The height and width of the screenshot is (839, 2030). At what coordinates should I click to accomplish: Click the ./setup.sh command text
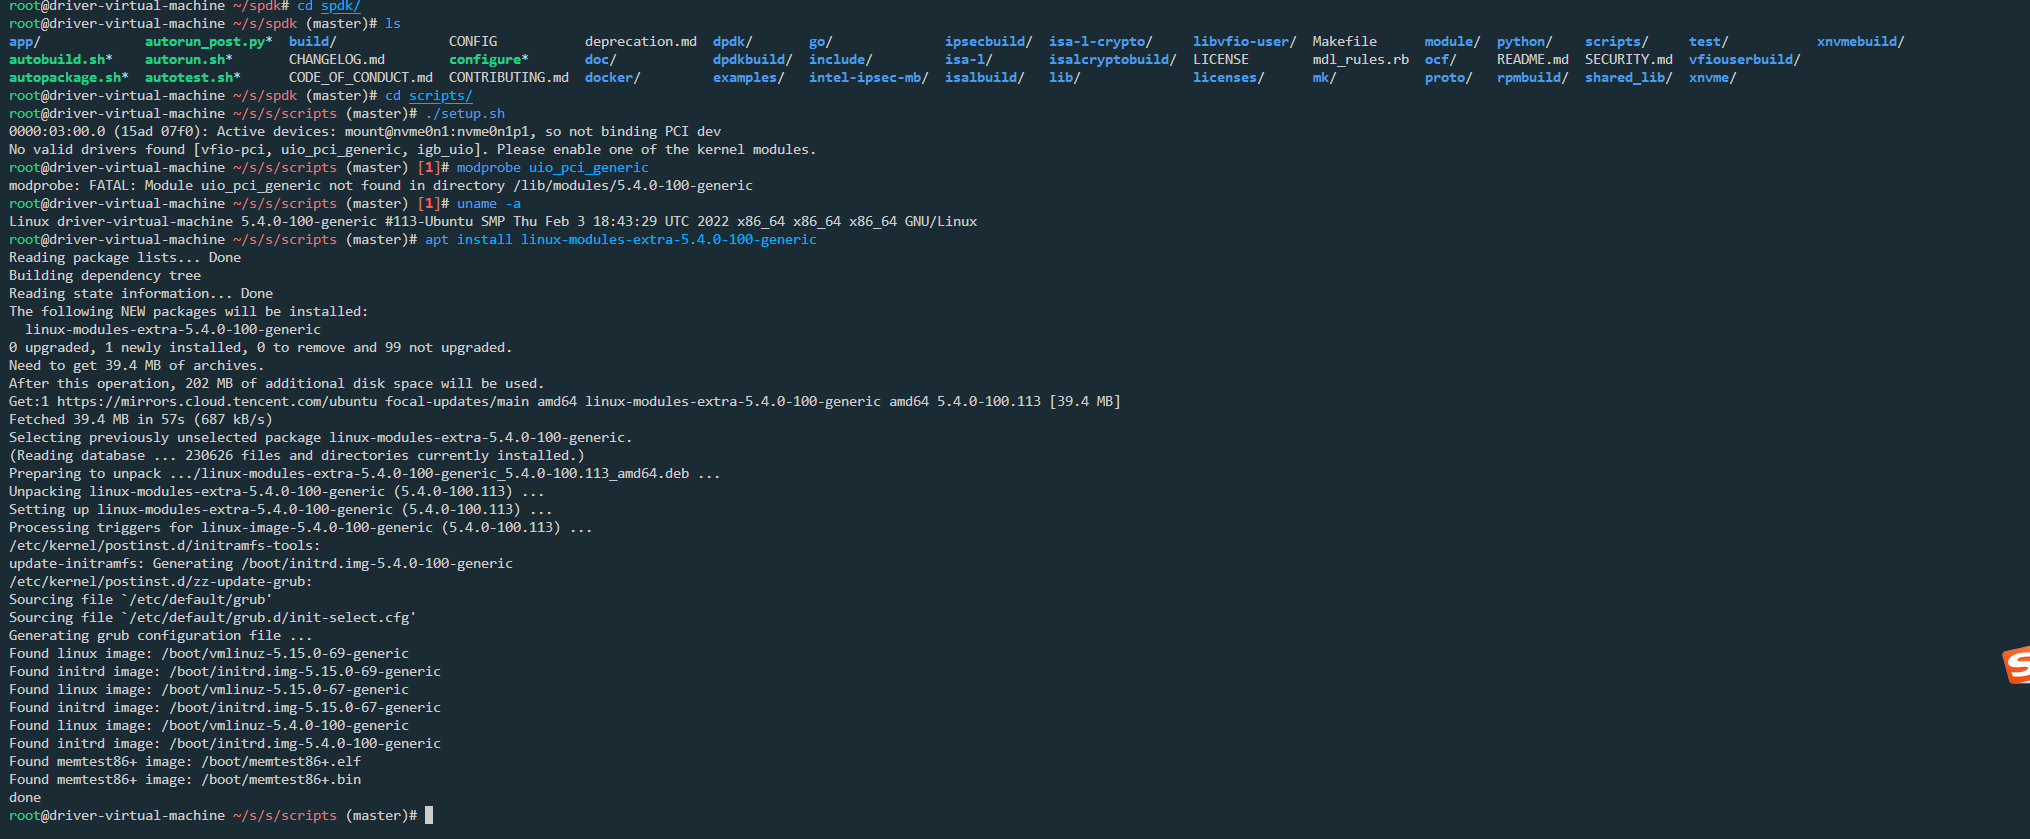[465, 114]
